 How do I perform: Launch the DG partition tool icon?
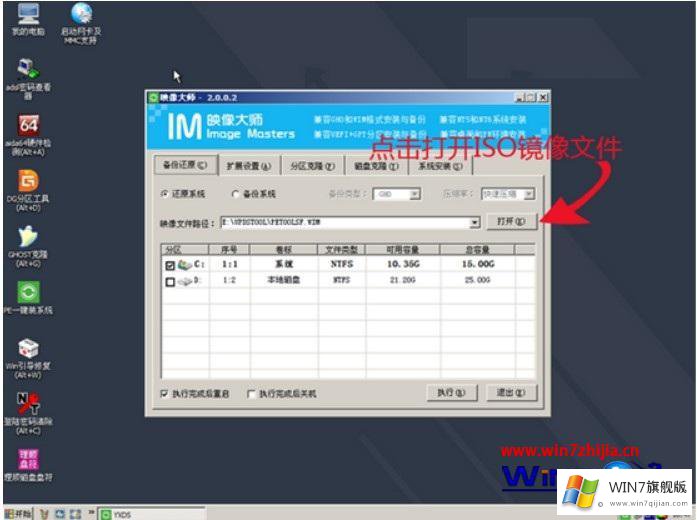coord(28,190)
